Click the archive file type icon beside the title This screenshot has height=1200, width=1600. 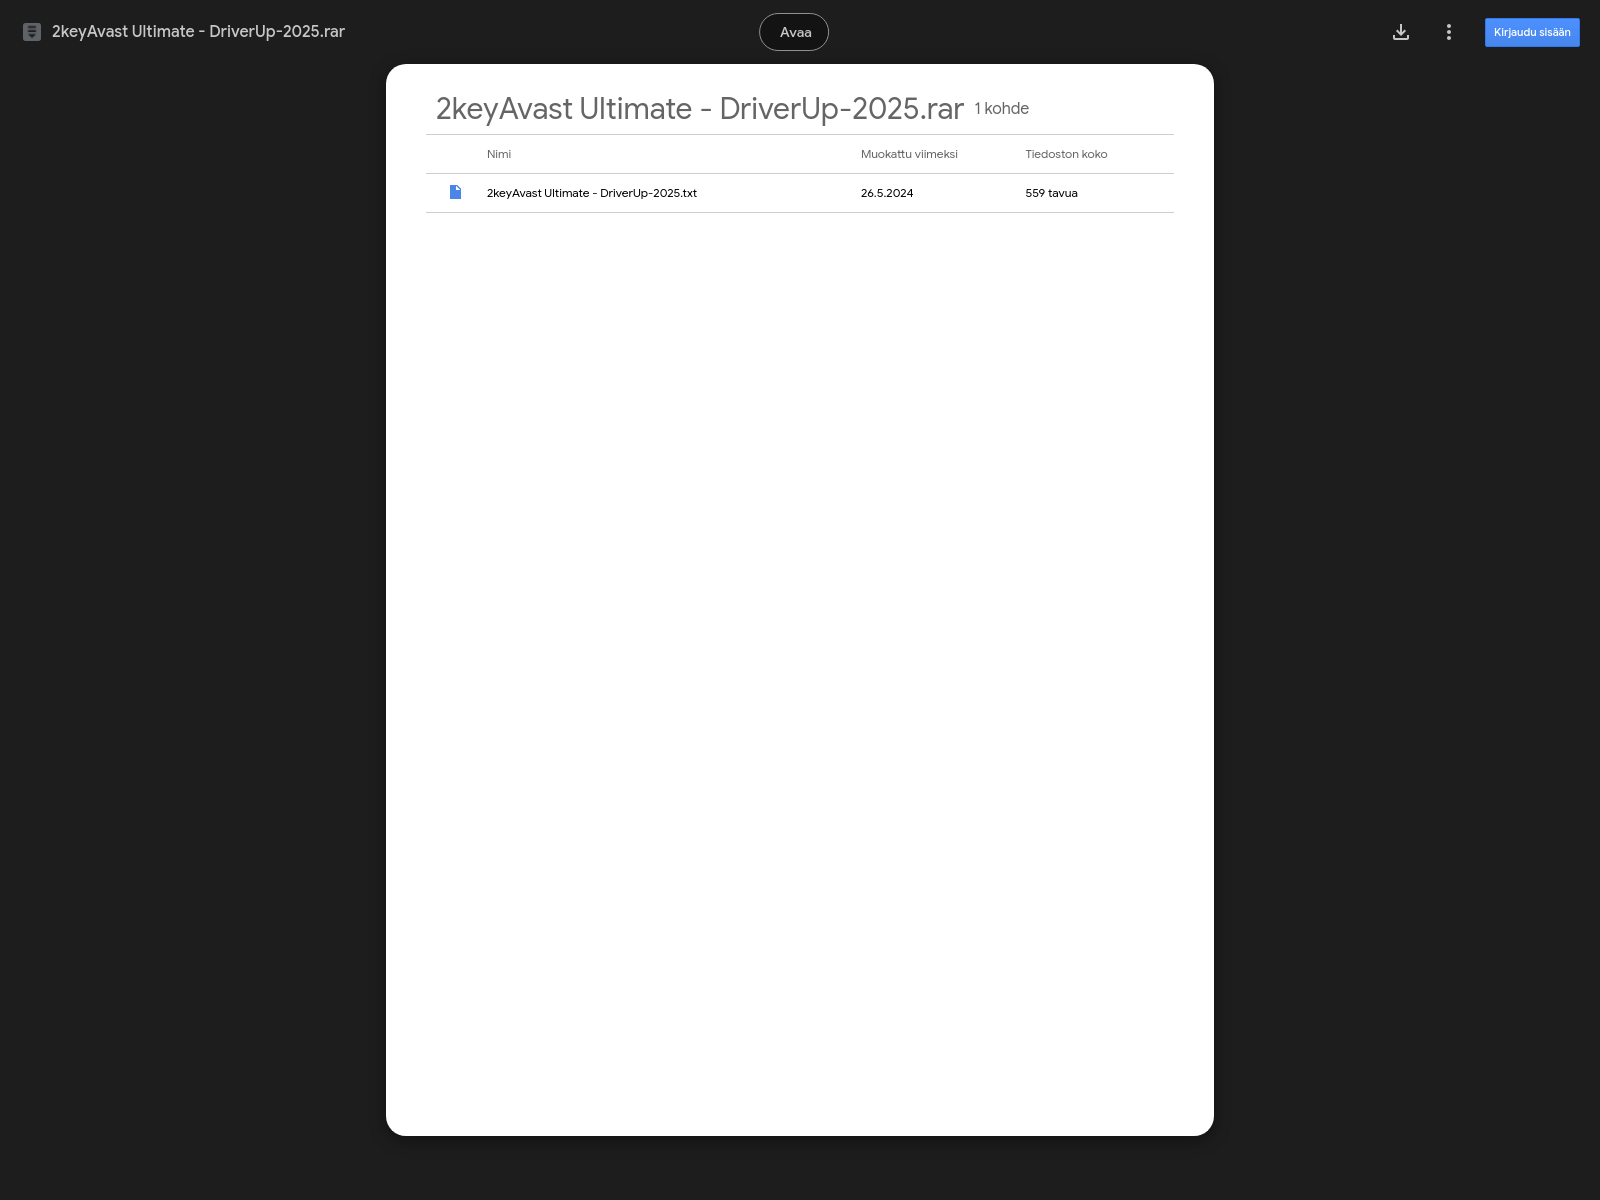click(32, 32)
